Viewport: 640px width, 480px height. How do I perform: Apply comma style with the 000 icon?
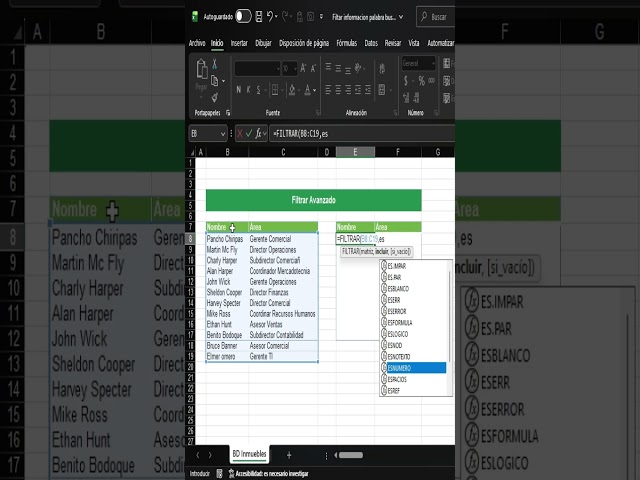(431, 80)
